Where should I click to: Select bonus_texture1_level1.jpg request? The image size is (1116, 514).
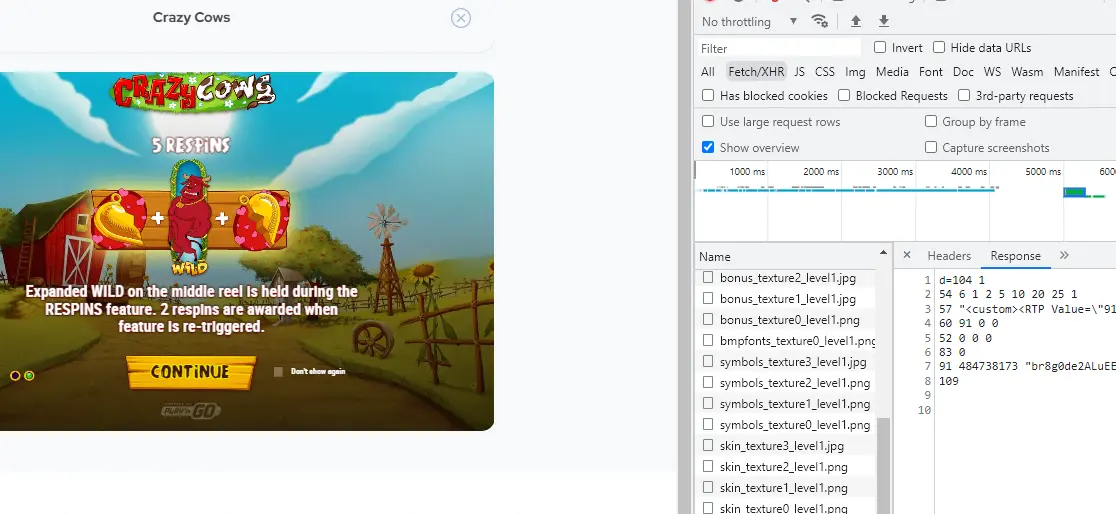(786, 299)
